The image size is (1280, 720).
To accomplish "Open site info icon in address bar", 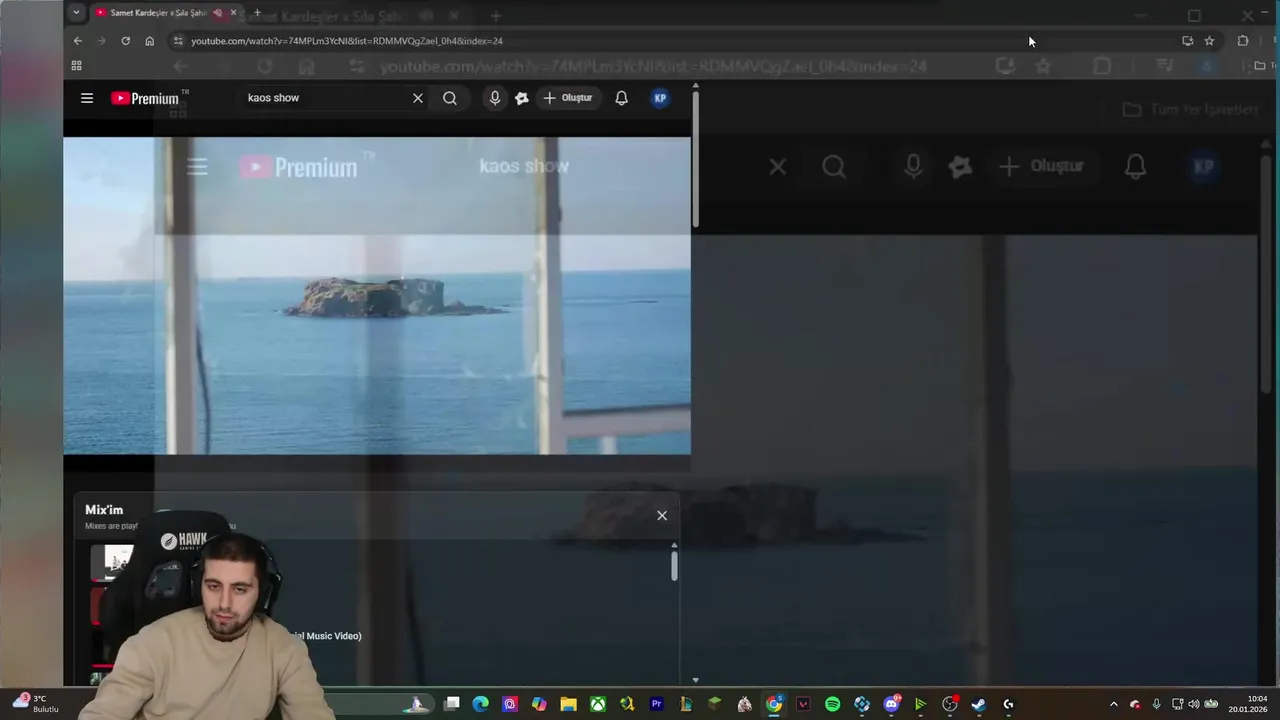I will (x=178, y=41).
